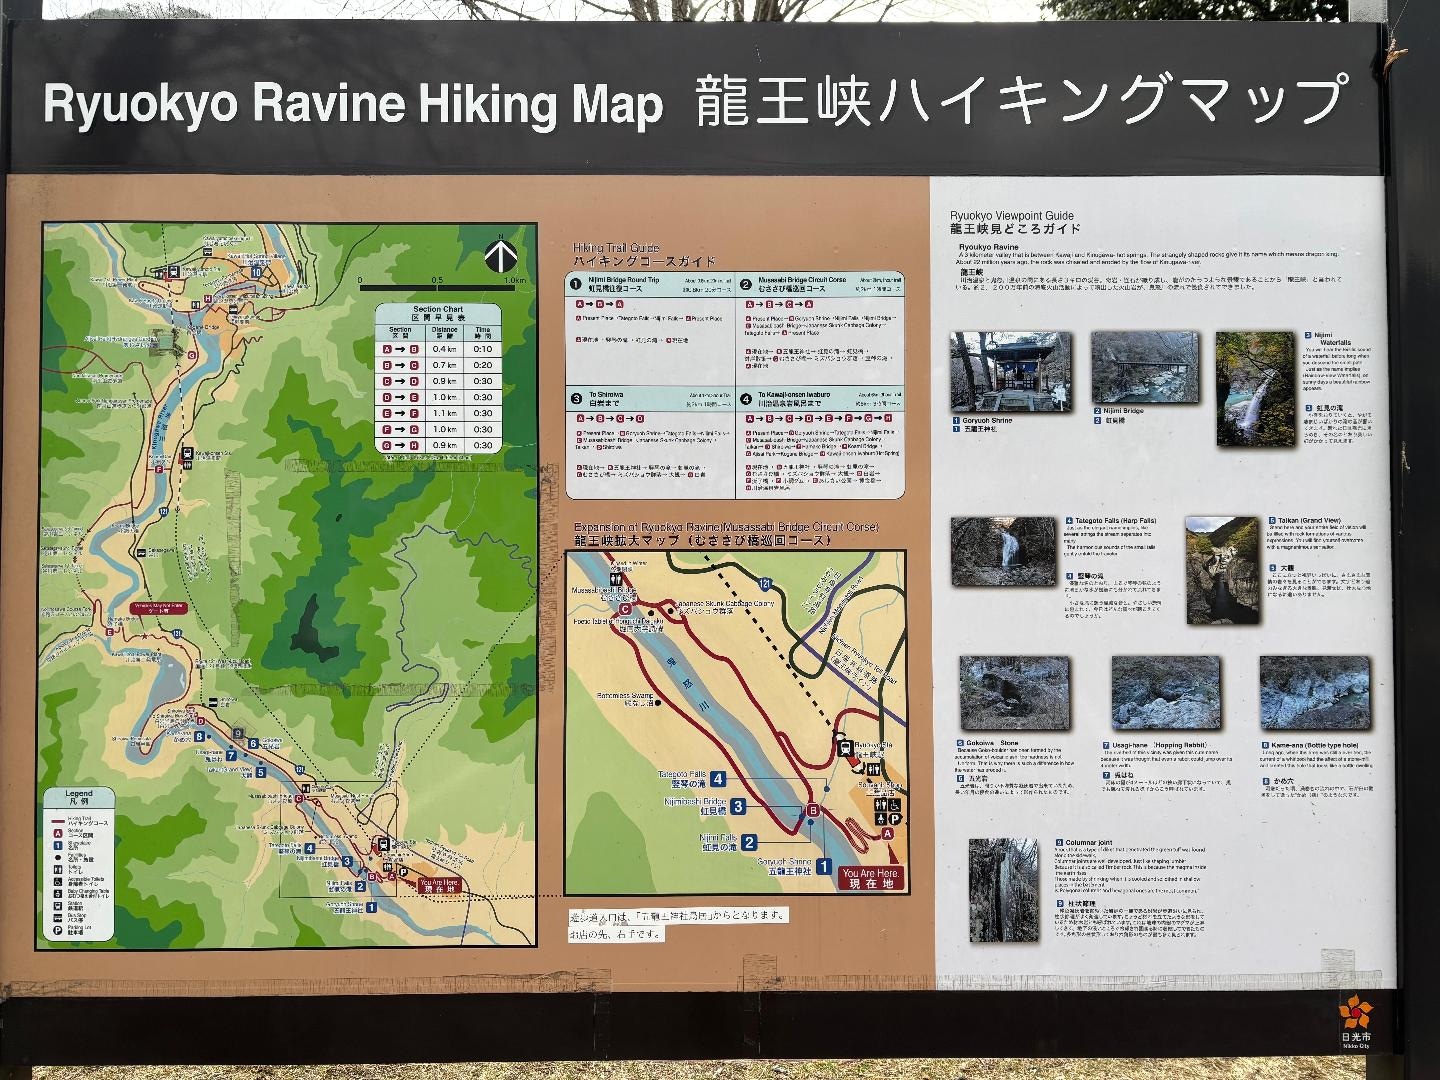Image resolution: width=1440 pixels, height=1080 pixels.
Task: Click section point C at Musasabi Bridge
Action: (625, 608)
